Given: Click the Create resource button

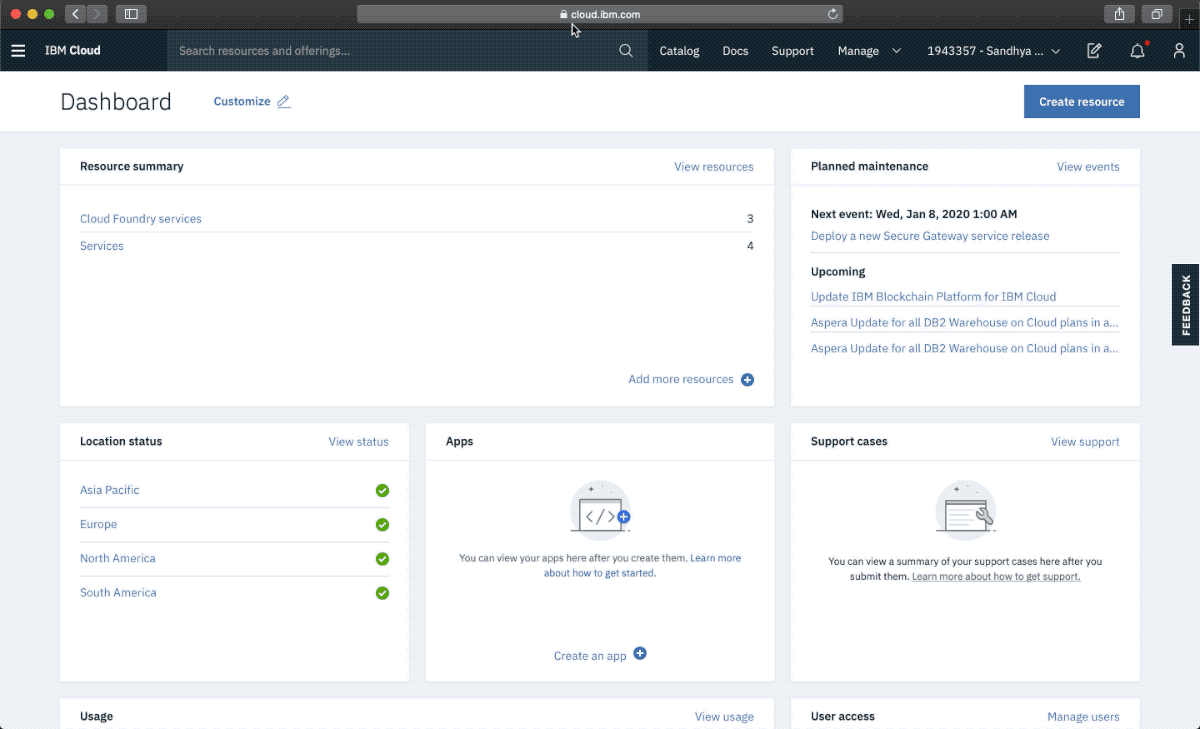Looking at the screenshot, I should tap(1081, 101).
